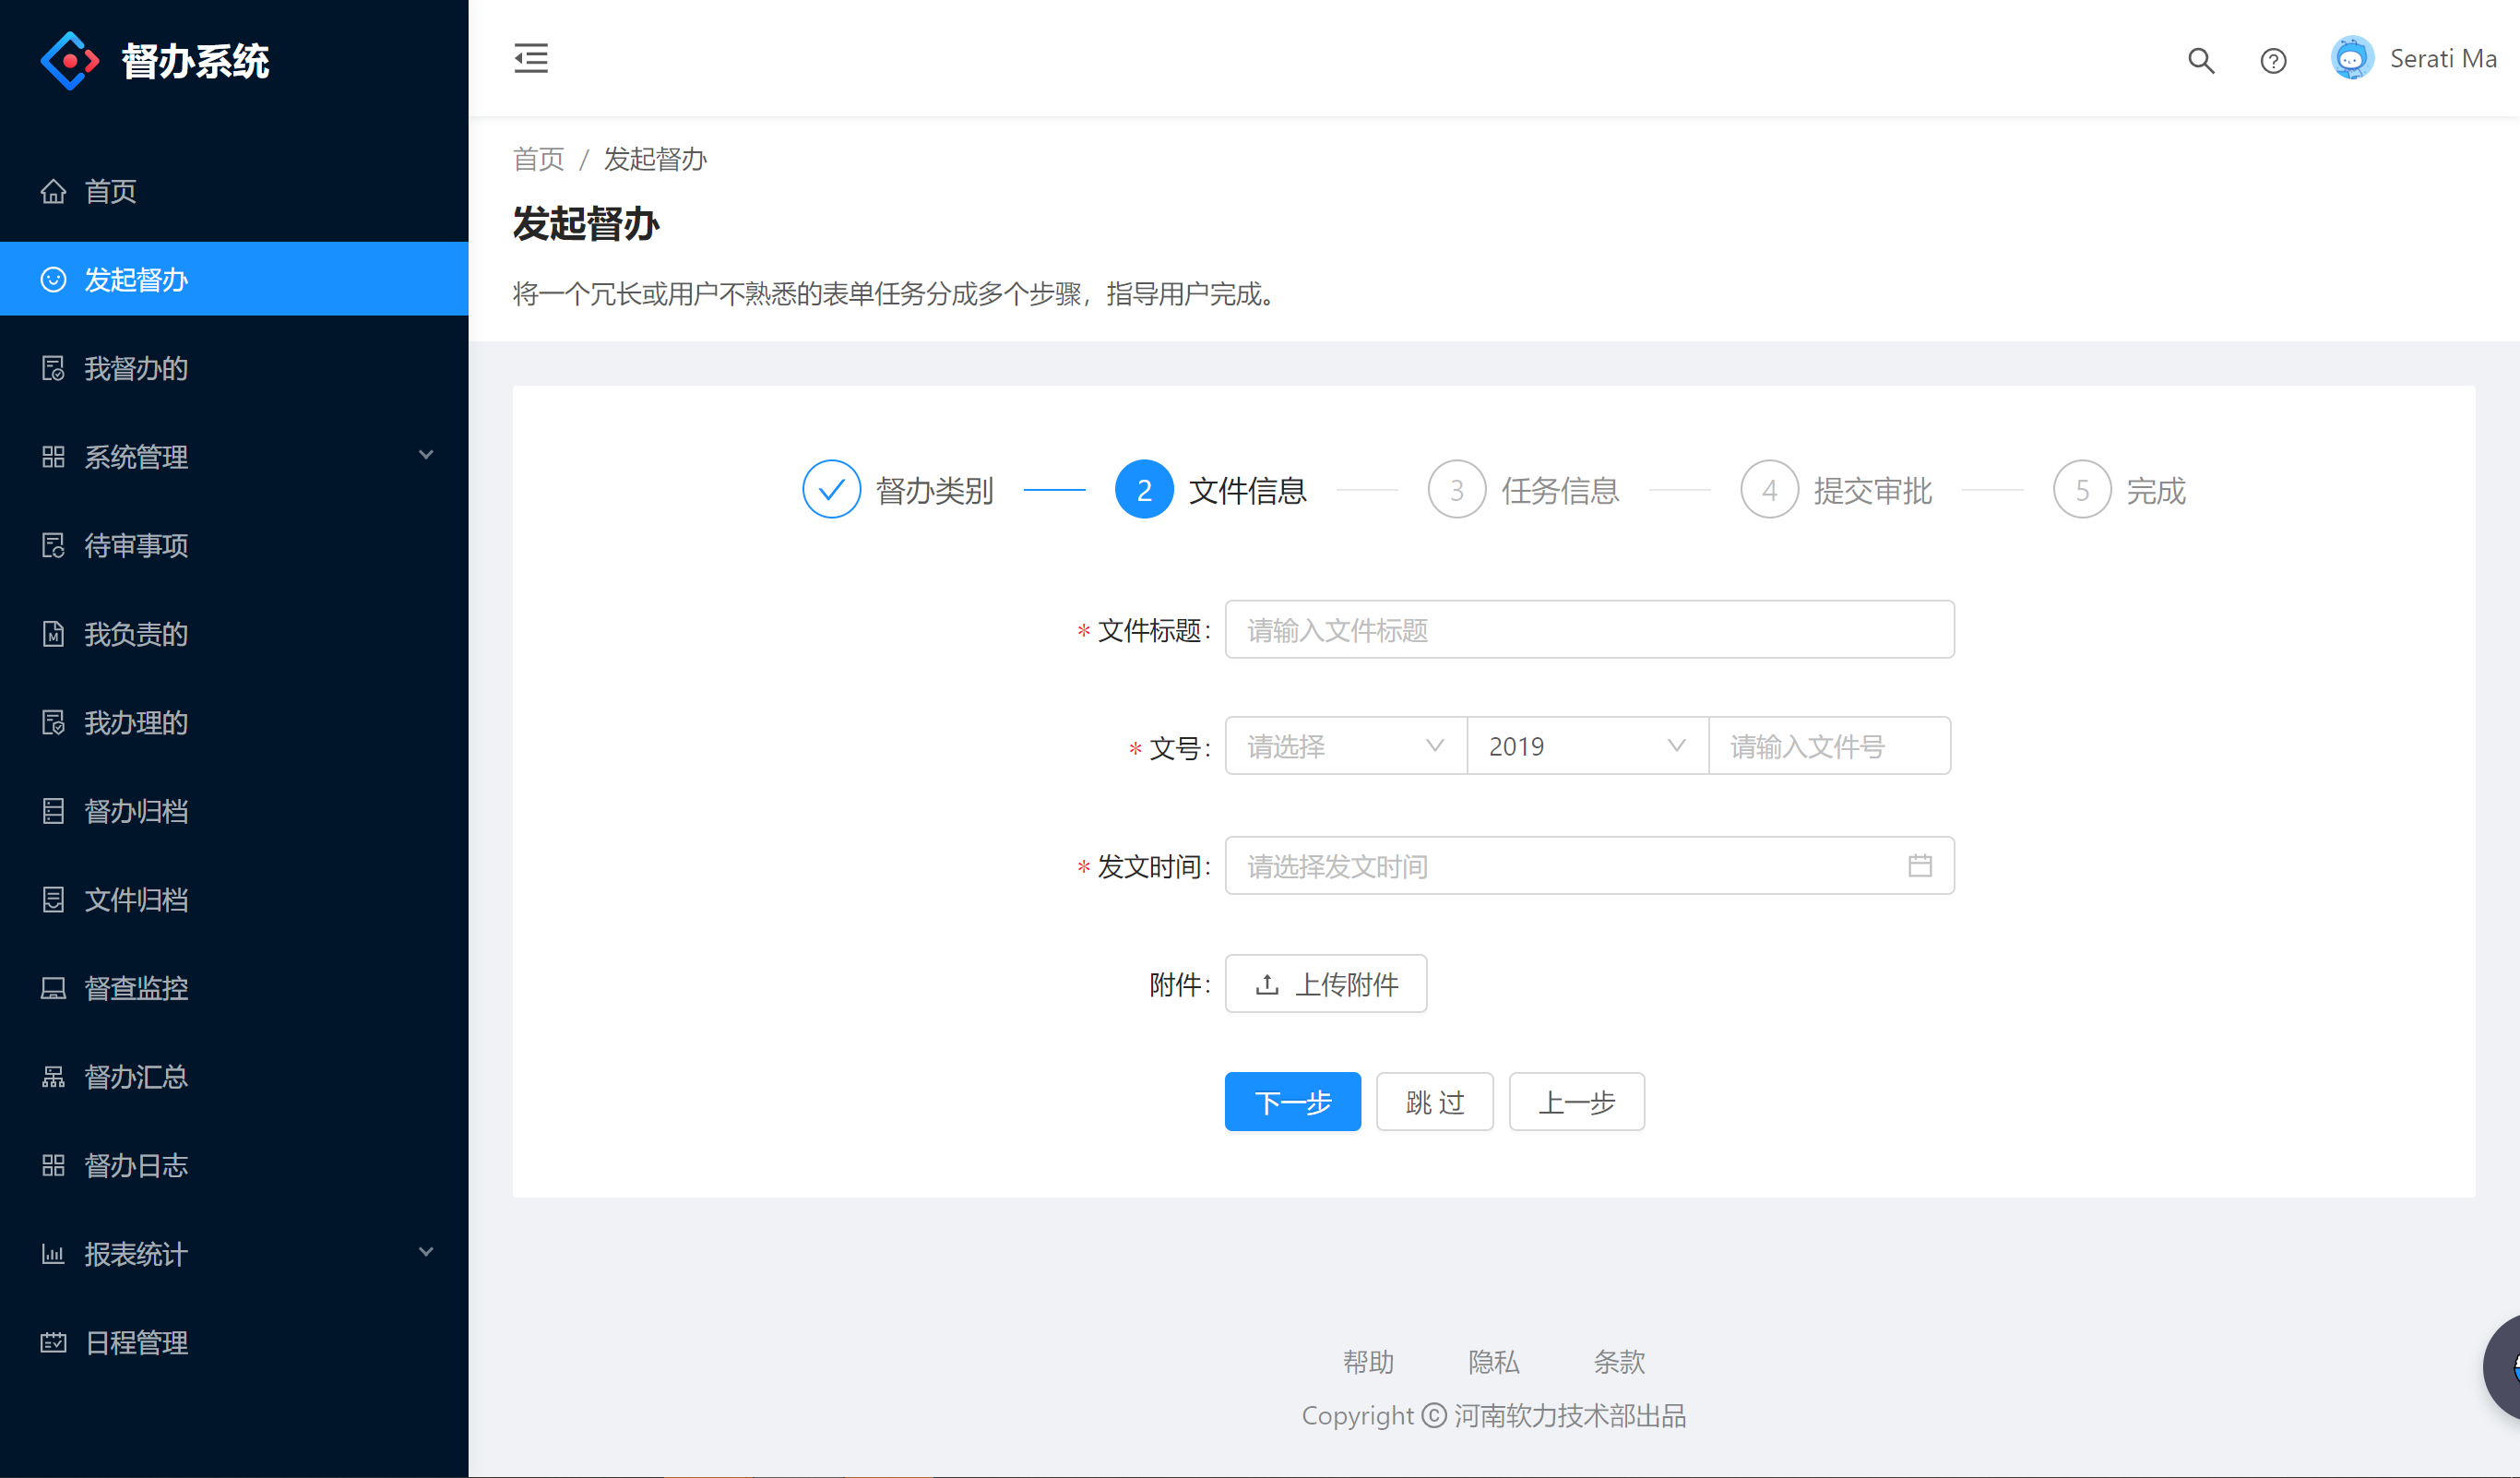Click the home icon beside 首页
The image size is (2520, 1478).
click(x=53, y=191)
